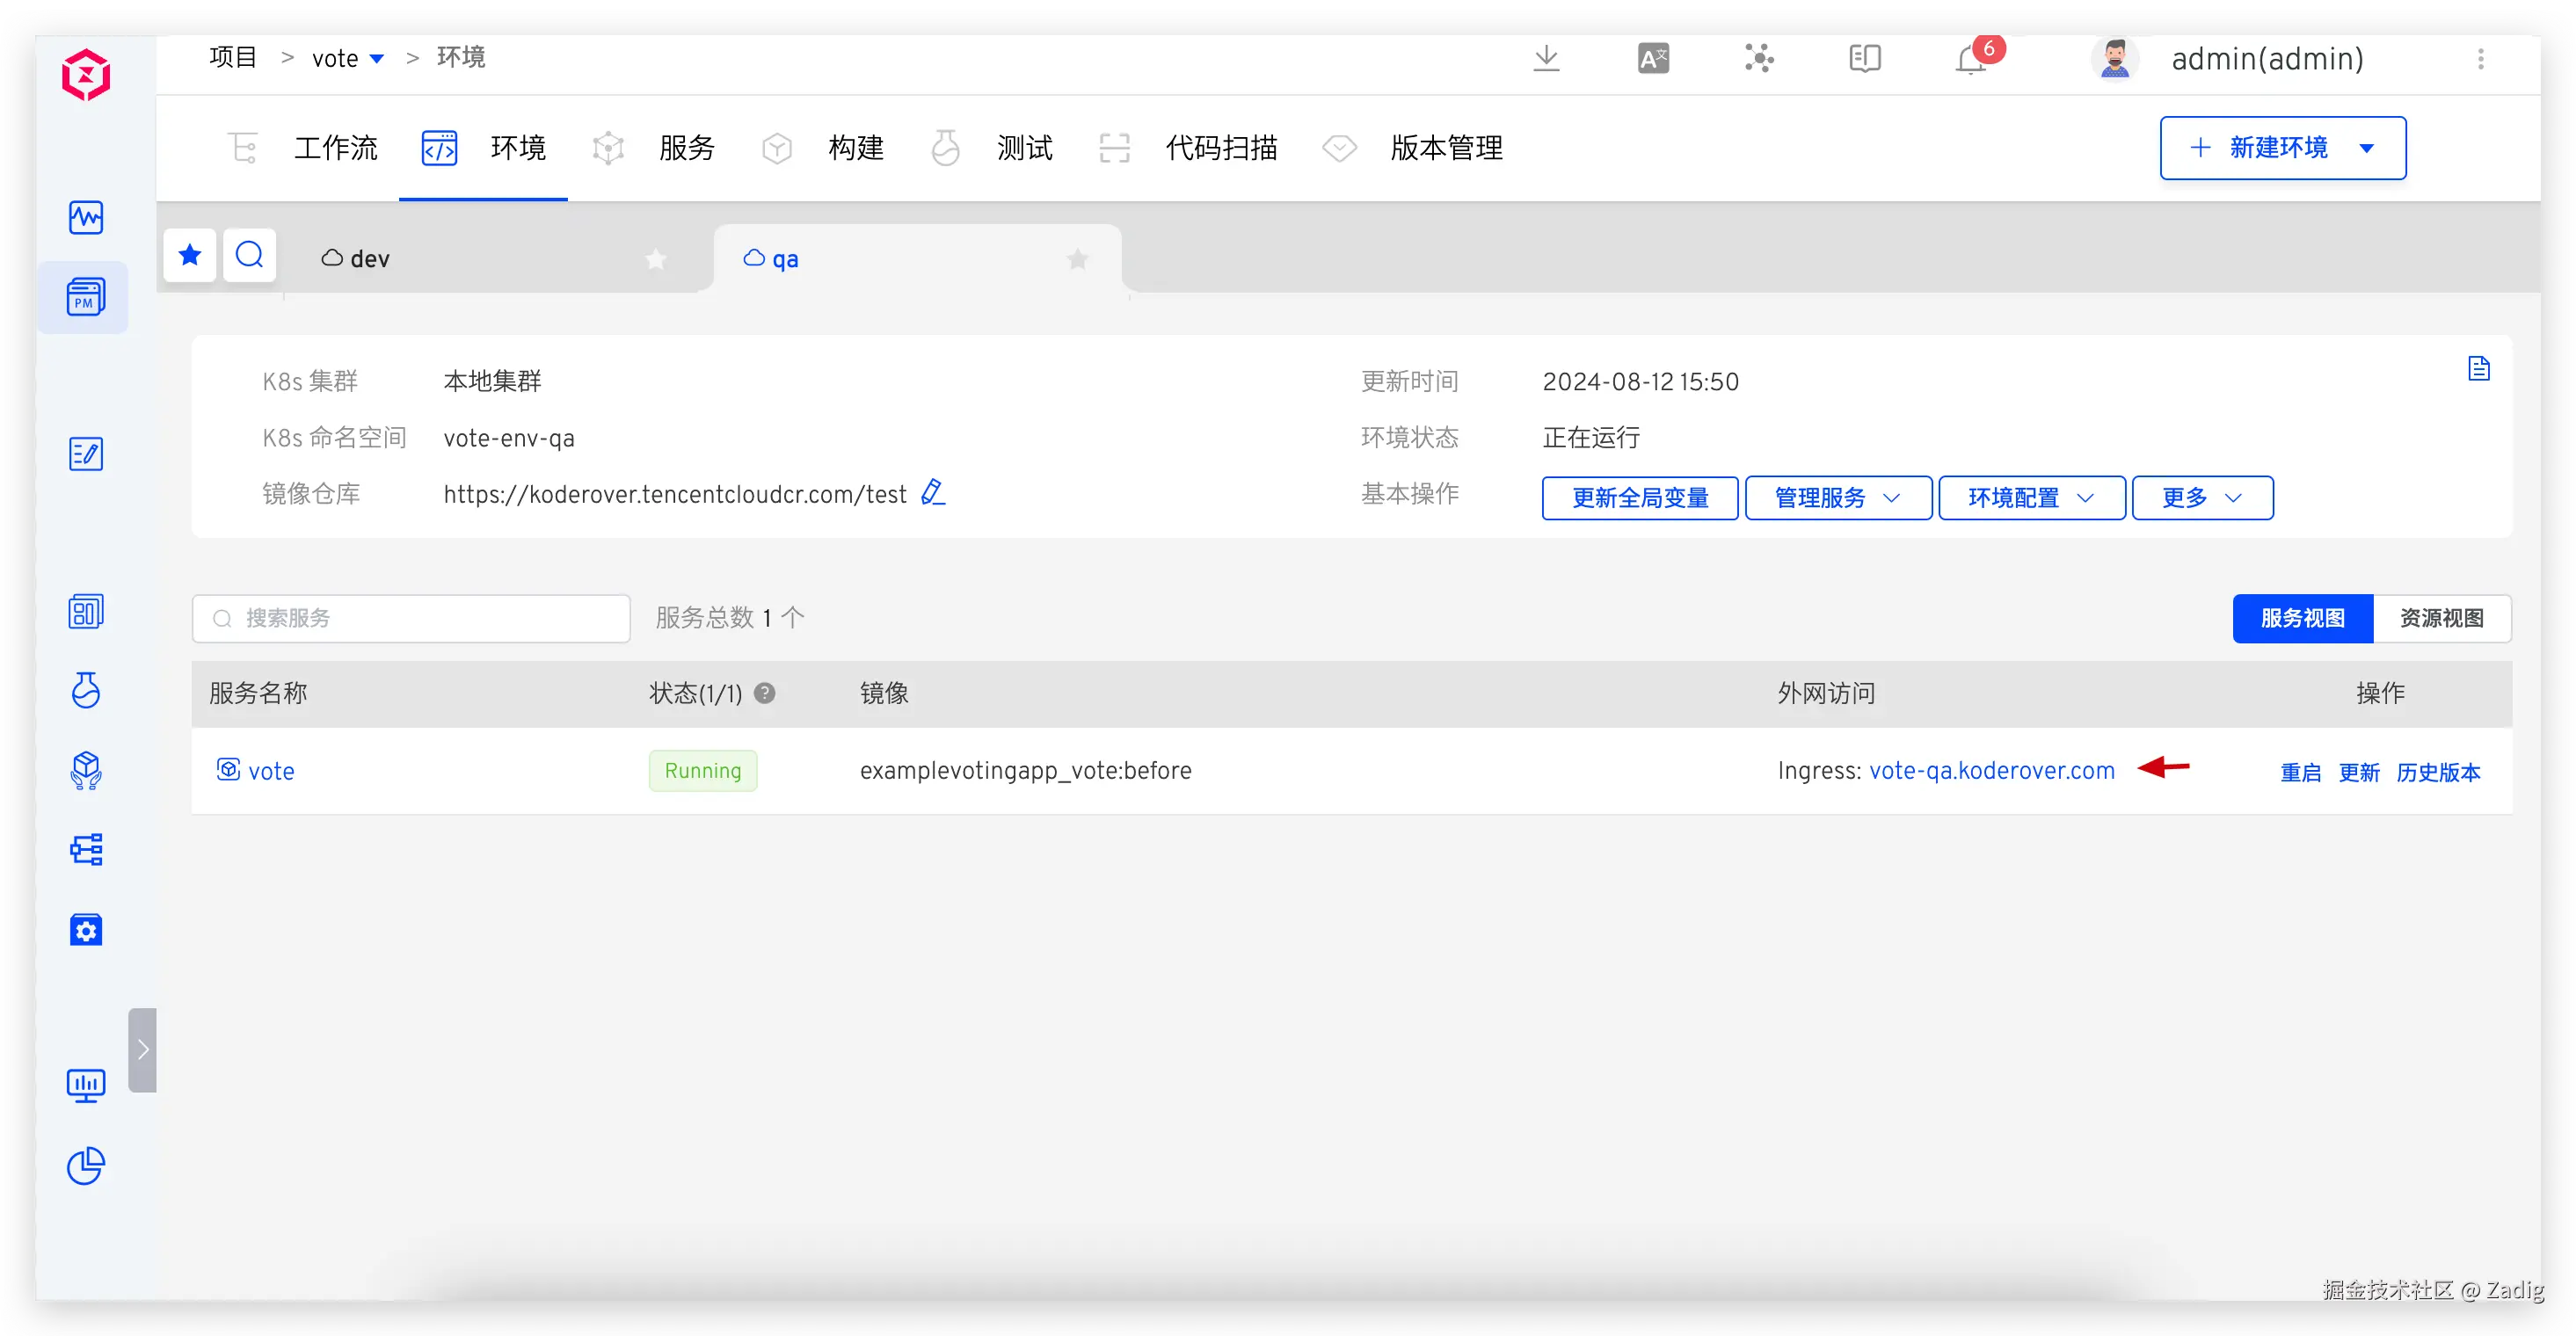The image size is (2576, 1336).
Task: Select the dev environment tab
Action: [x=368, y=259]
